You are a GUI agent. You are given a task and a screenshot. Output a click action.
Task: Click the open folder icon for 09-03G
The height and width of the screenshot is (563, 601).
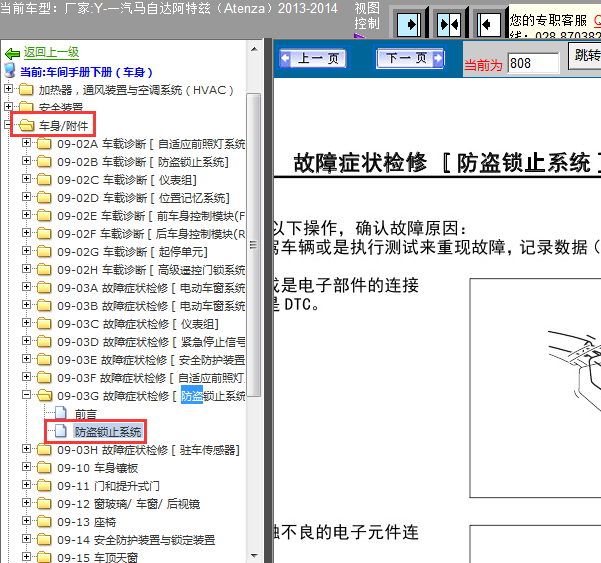coord(44,395)
